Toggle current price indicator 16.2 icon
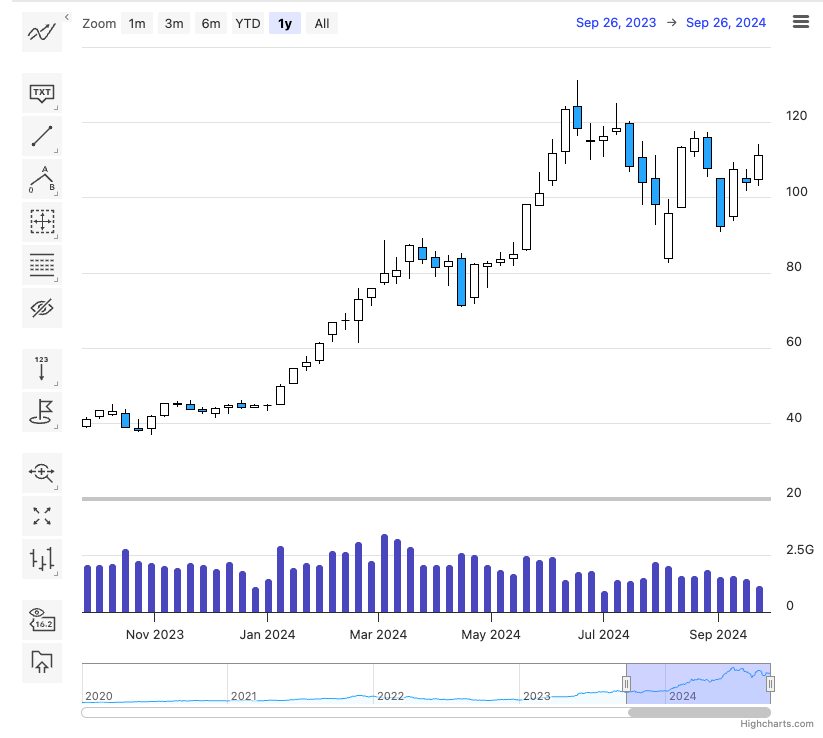823x738 pixels. [x=42, y=620]
